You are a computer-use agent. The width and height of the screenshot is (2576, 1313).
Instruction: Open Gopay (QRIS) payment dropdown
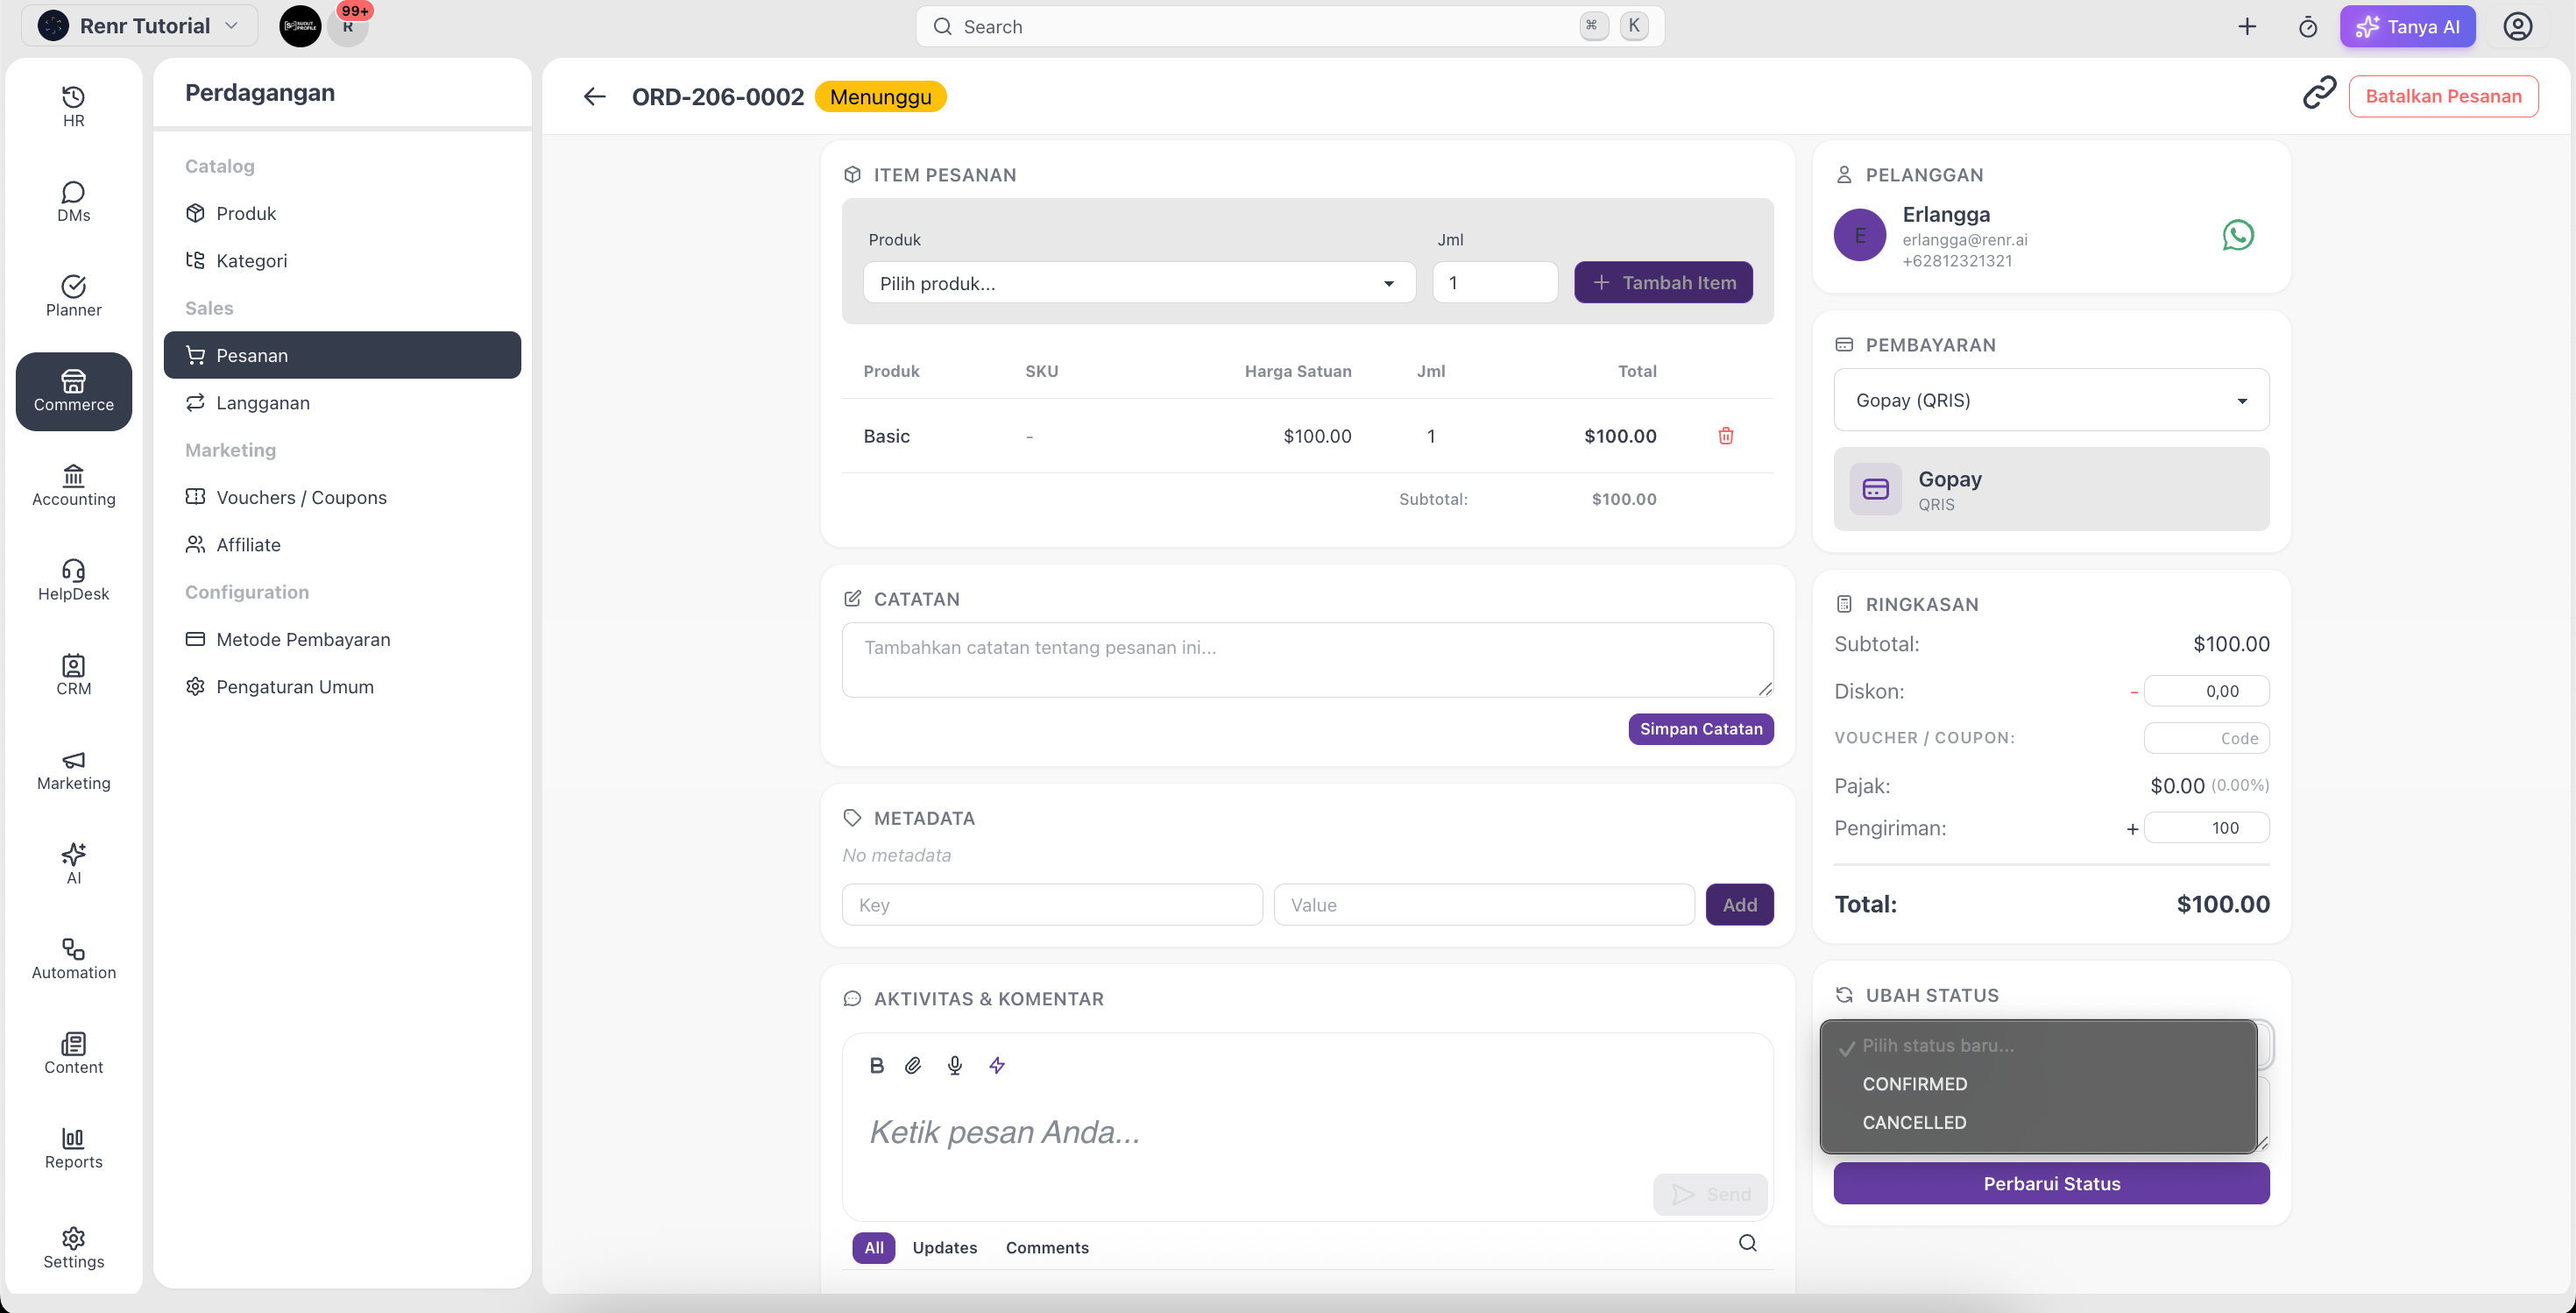point(2051,400)
